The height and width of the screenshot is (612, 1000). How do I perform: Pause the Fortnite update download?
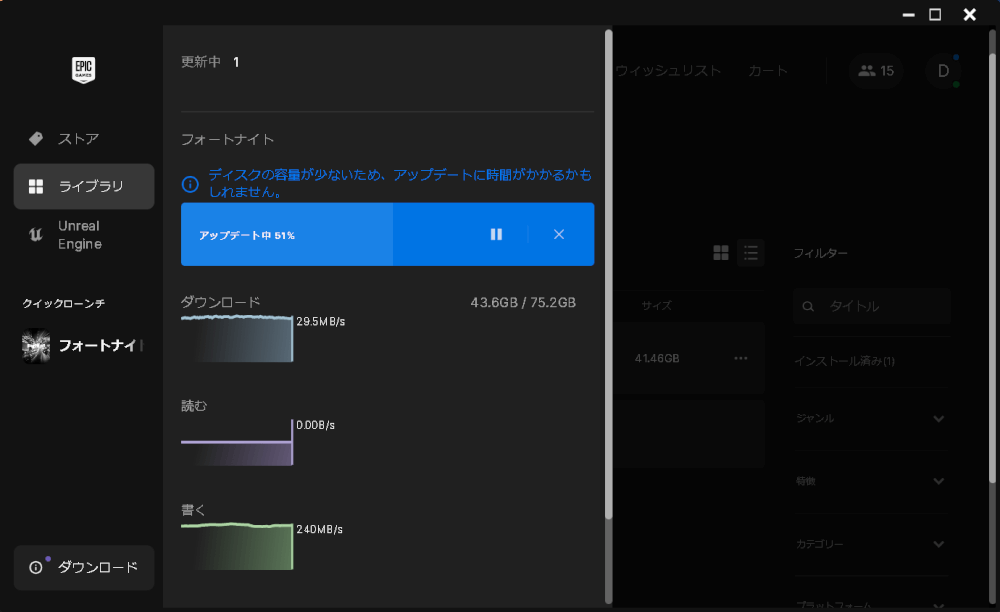click(496, 234)
